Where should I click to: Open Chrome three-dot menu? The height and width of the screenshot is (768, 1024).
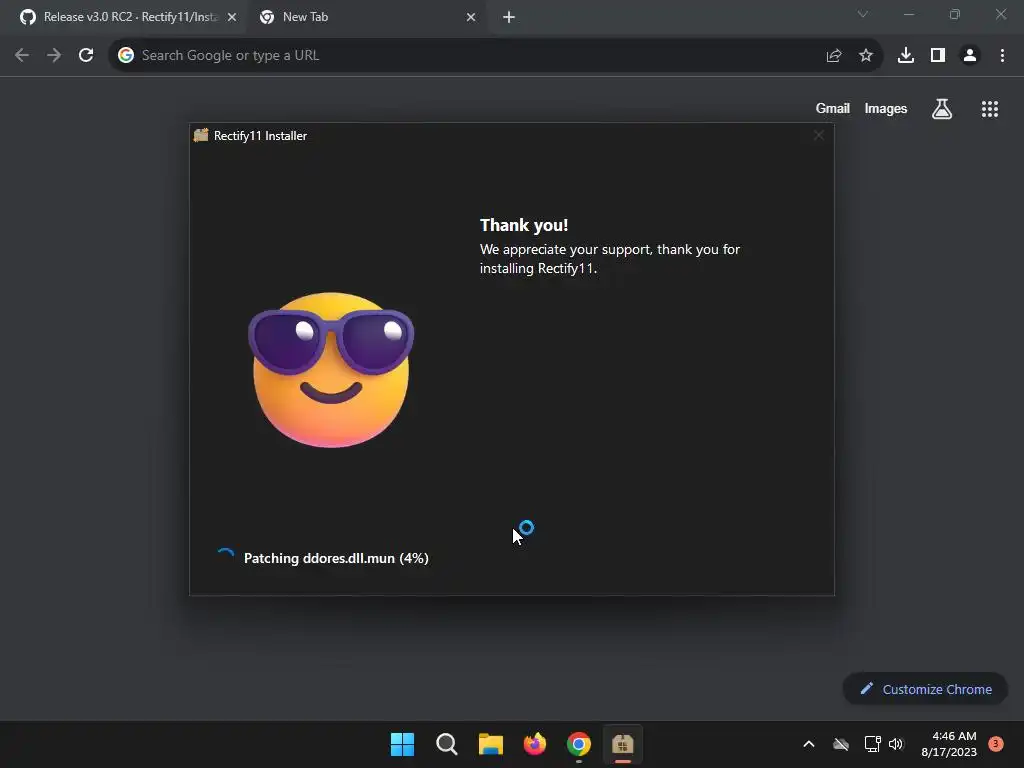1002,56
